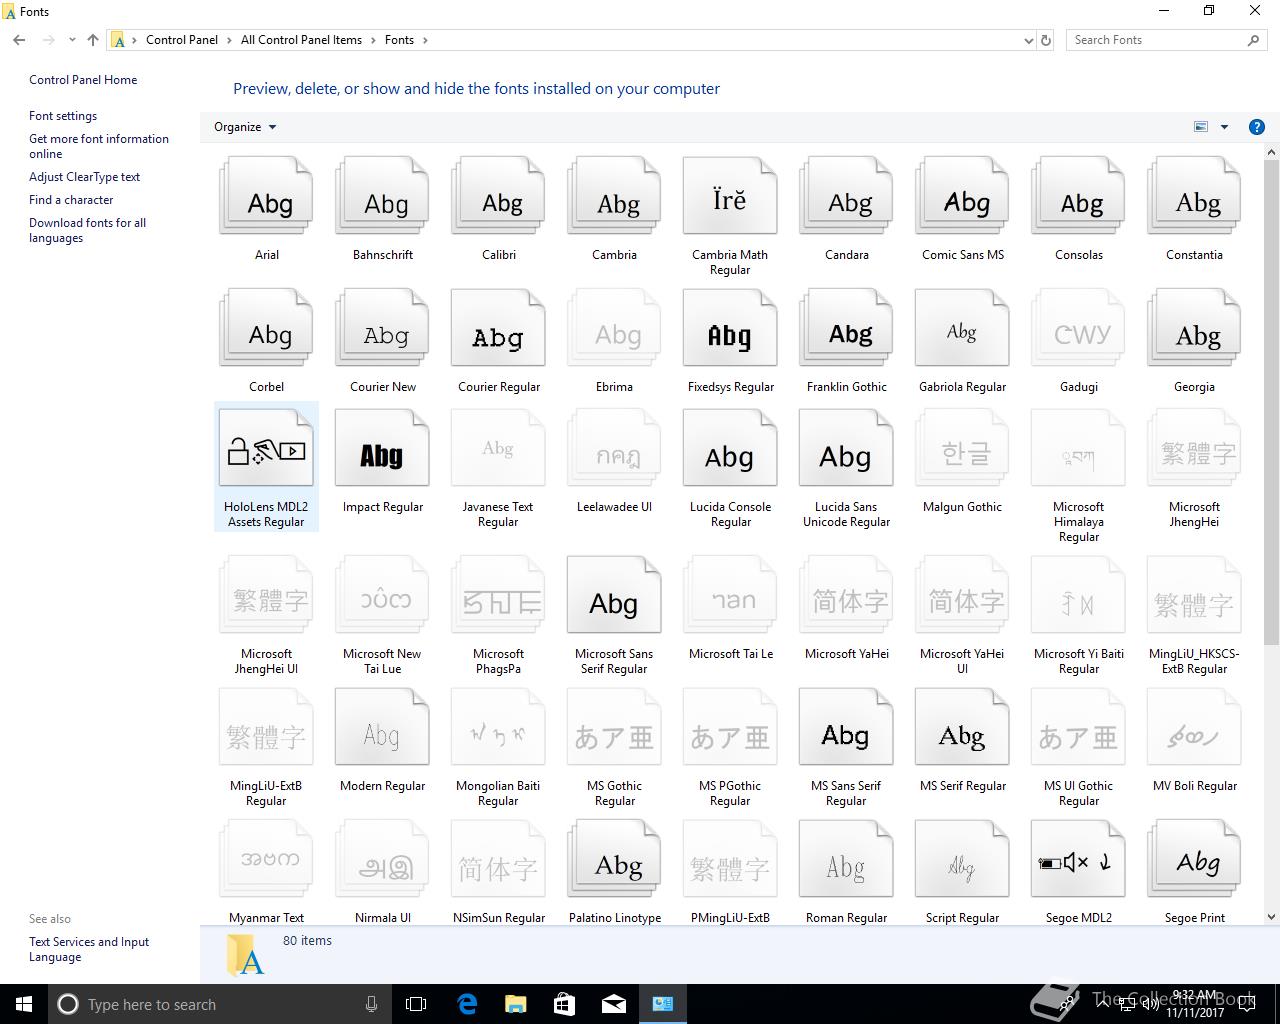Open the Mail app from taskbar
This screenshot has width=1280, height=1024.
pos(613,1004)
